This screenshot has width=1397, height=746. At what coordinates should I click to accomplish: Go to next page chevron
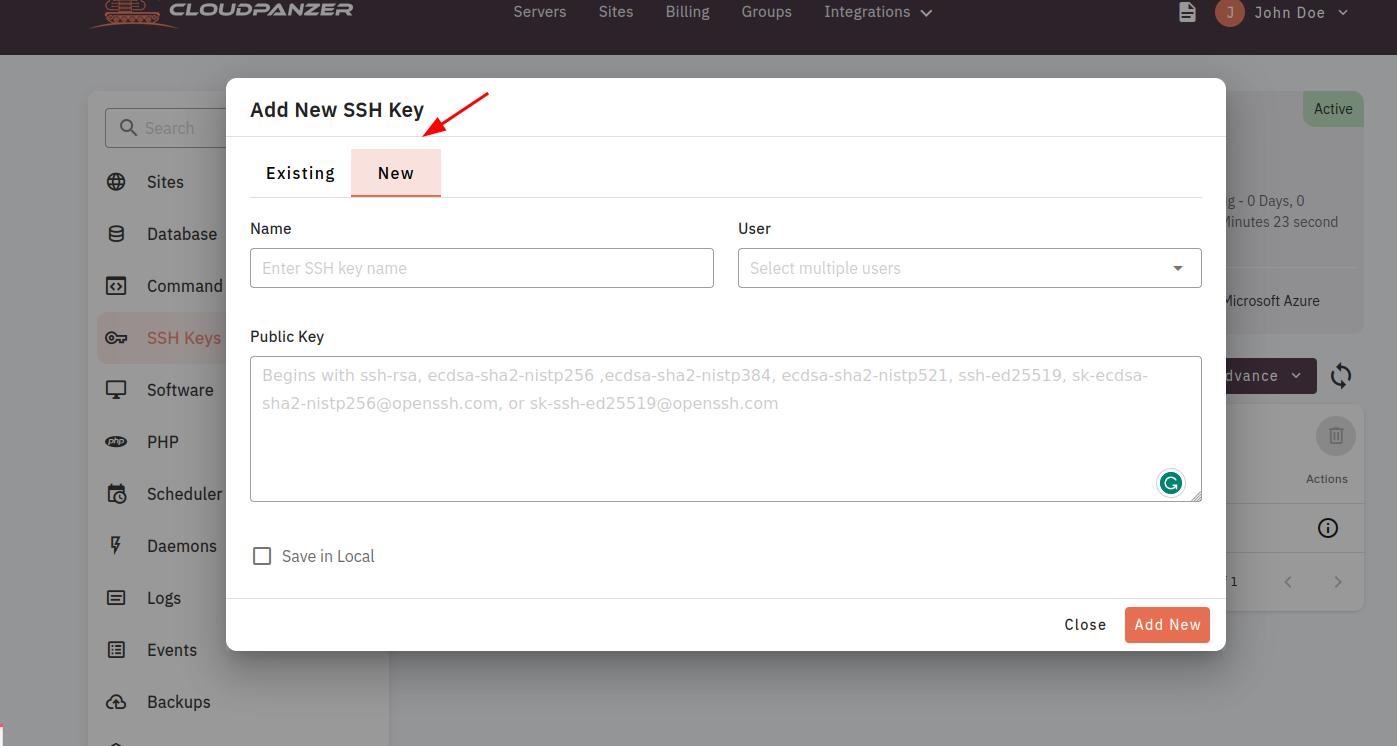(1338, 582)
